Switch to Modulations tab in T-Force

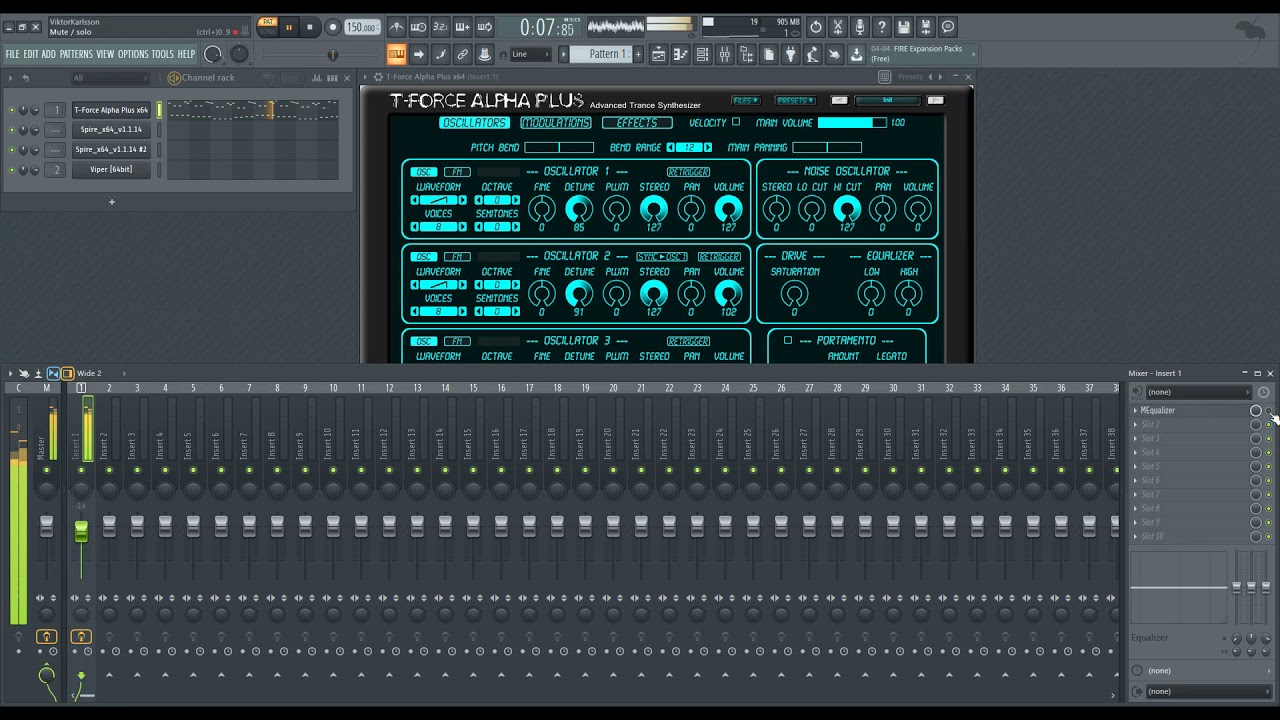click(x=556, y=123)
